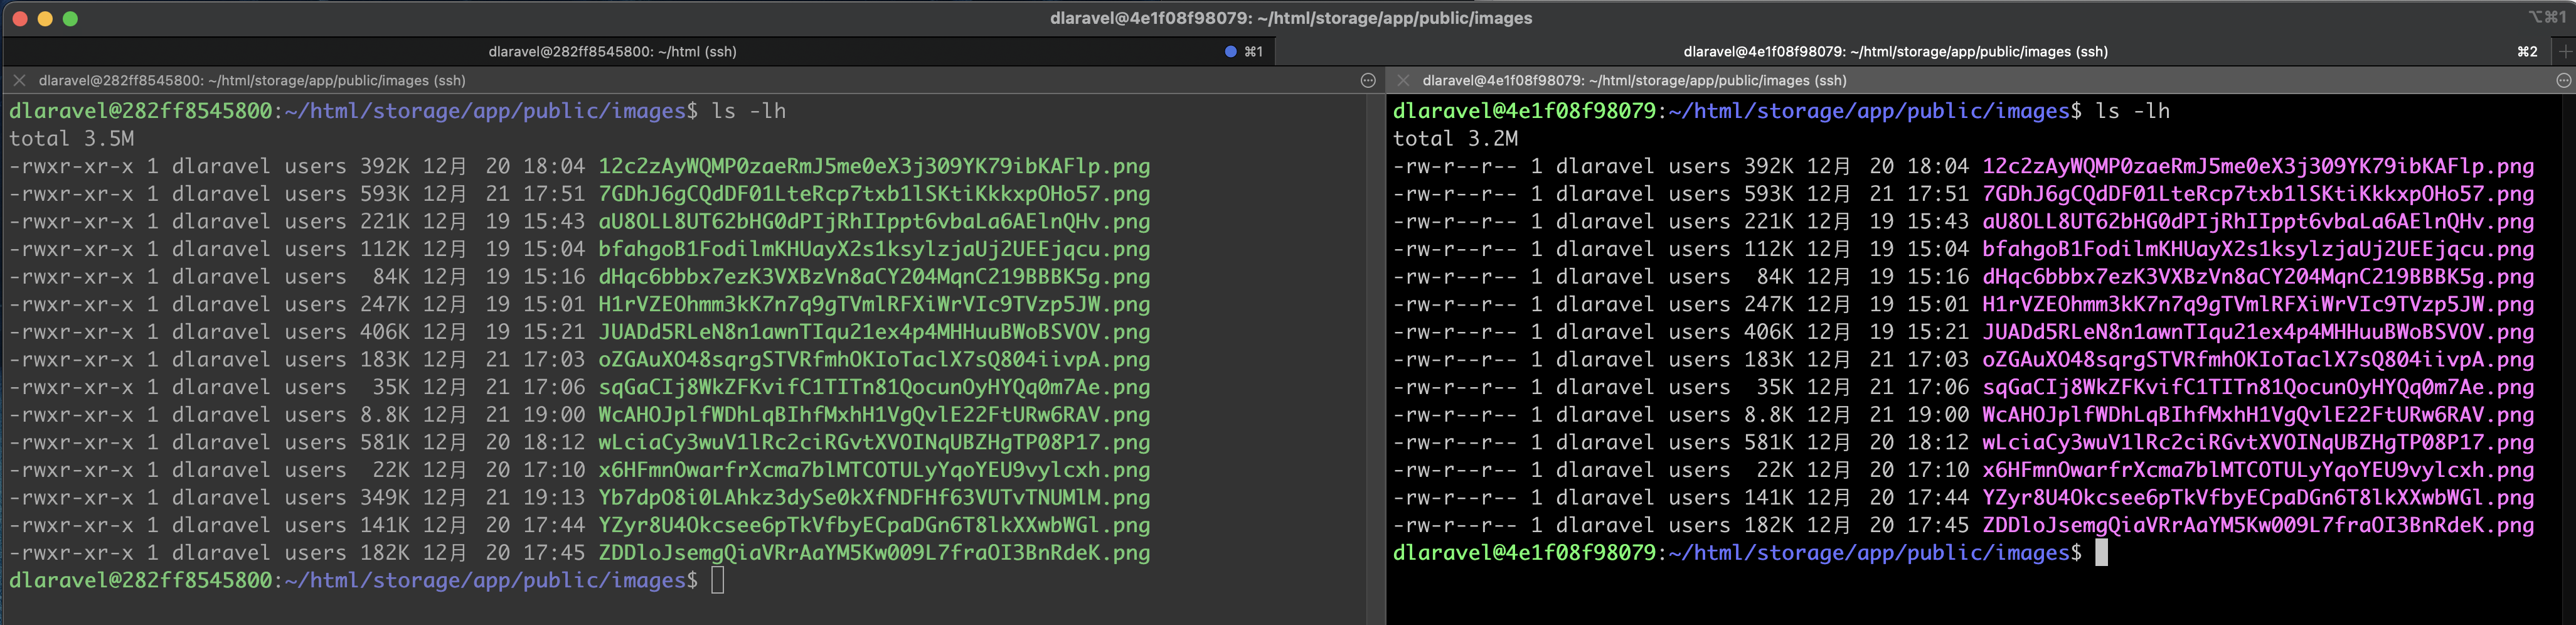Click the green zoom window button
This screenshot has width=2576, height=625.
pyautogui.click(x=70, y=18)
